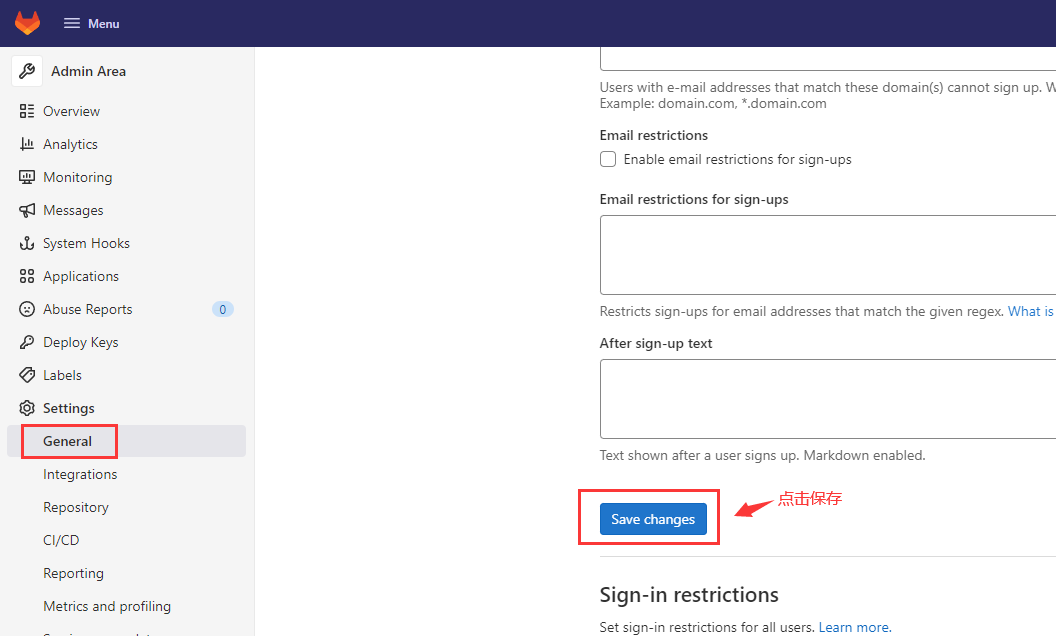Click the After sign-up text field
1056x636 pixels.
click(x=828, y=399)
